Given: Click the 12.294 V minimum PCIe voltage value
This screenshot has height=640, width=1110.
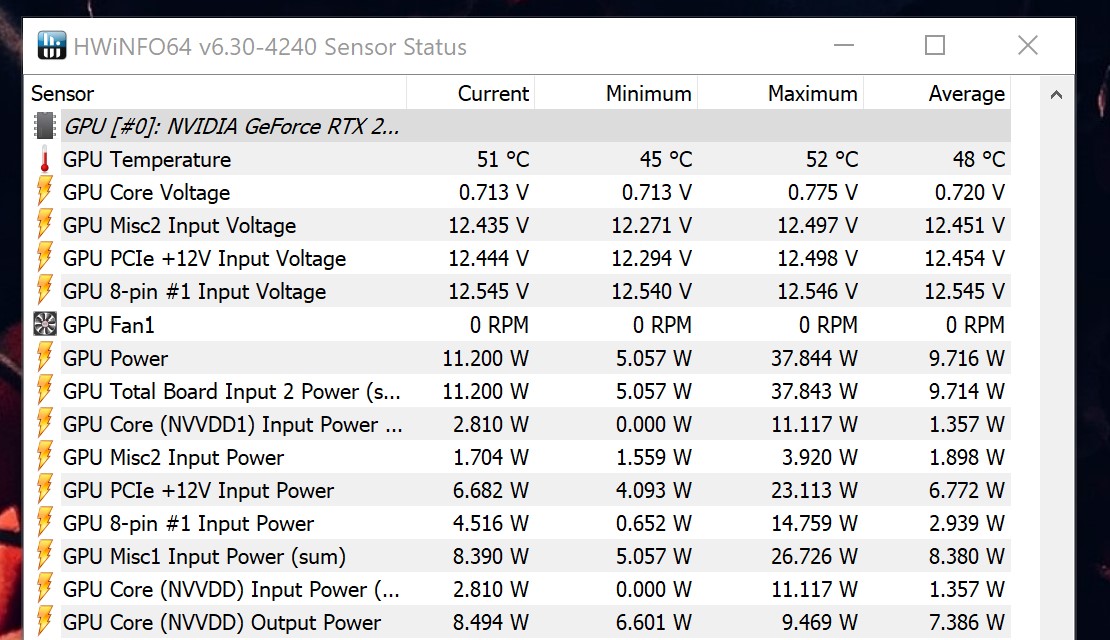Looking at the screenshot, I should click(x=651, y=258).
